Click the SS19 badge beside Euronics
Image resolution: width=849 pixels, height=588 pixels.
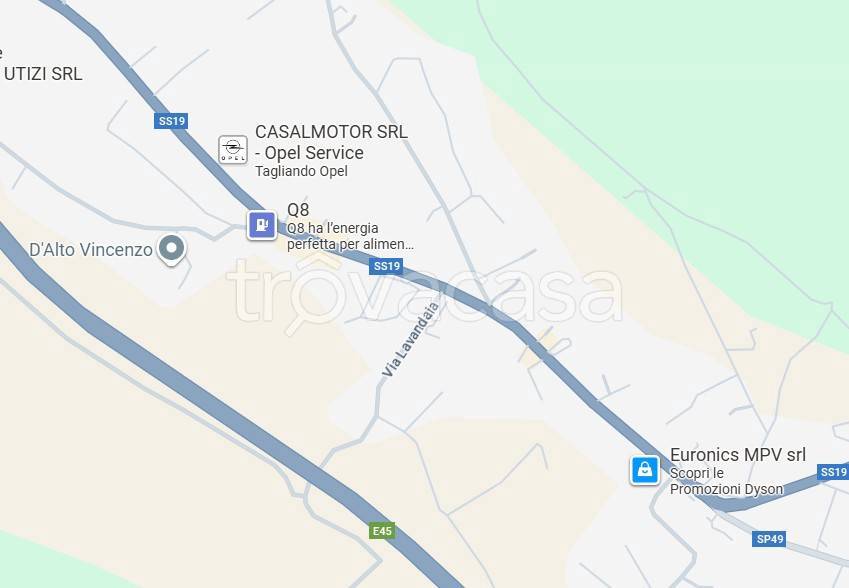coord(833,472)
